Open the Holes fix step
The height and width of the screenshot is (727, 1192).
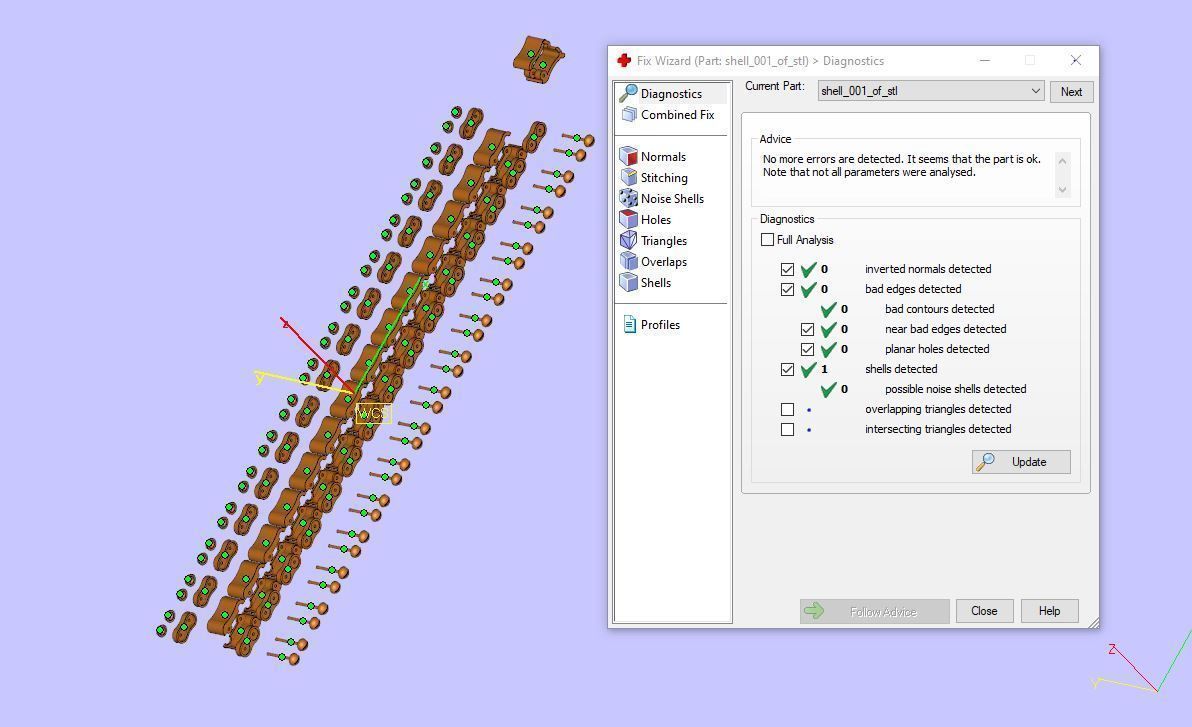point(655,220)
